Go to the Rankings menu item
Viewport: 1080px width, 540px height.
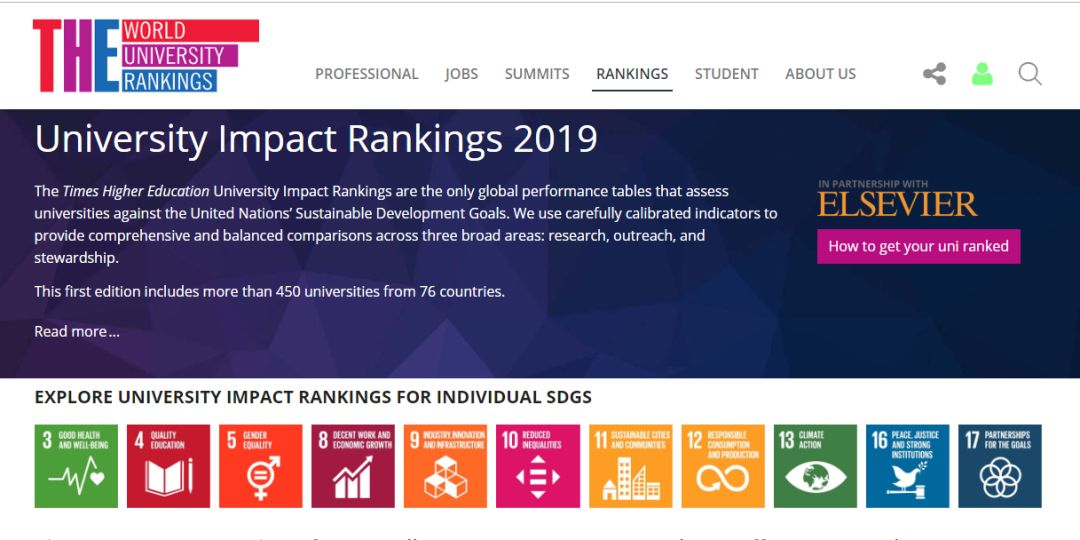[632, 74]
